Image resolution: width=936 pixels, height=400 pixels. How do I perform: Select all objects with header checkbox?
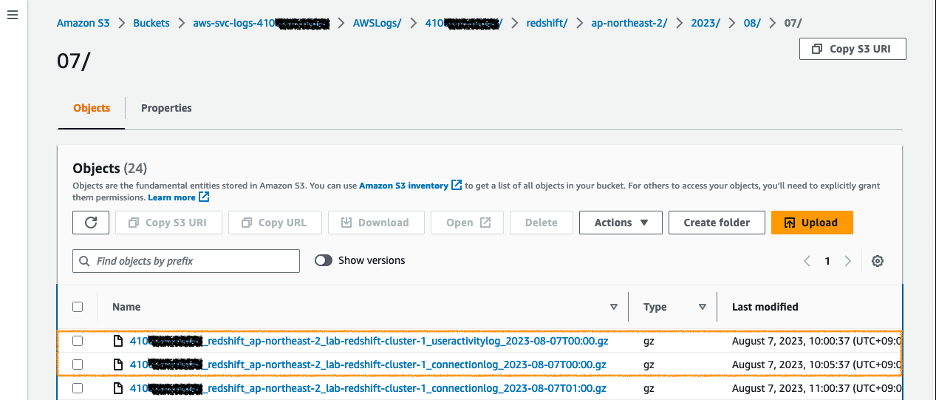[x=78, y=307]
